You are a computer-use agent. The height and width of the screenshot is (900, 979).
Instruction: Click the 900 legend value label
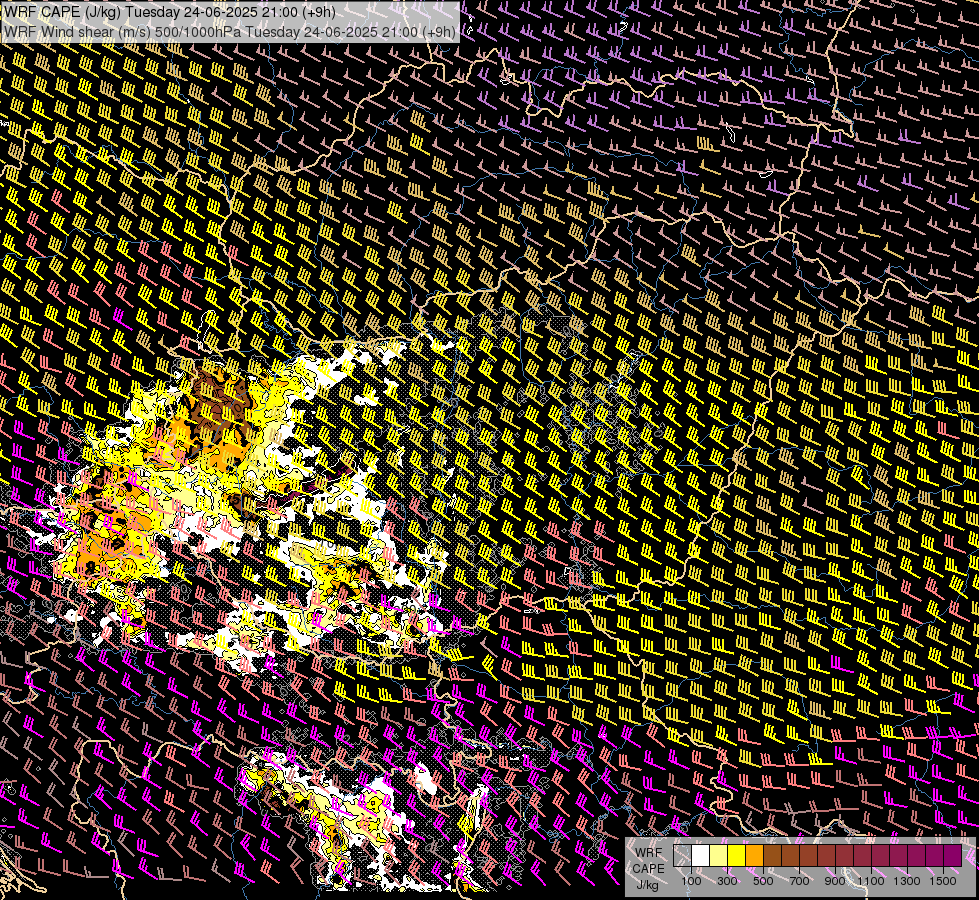coord(835,881)
